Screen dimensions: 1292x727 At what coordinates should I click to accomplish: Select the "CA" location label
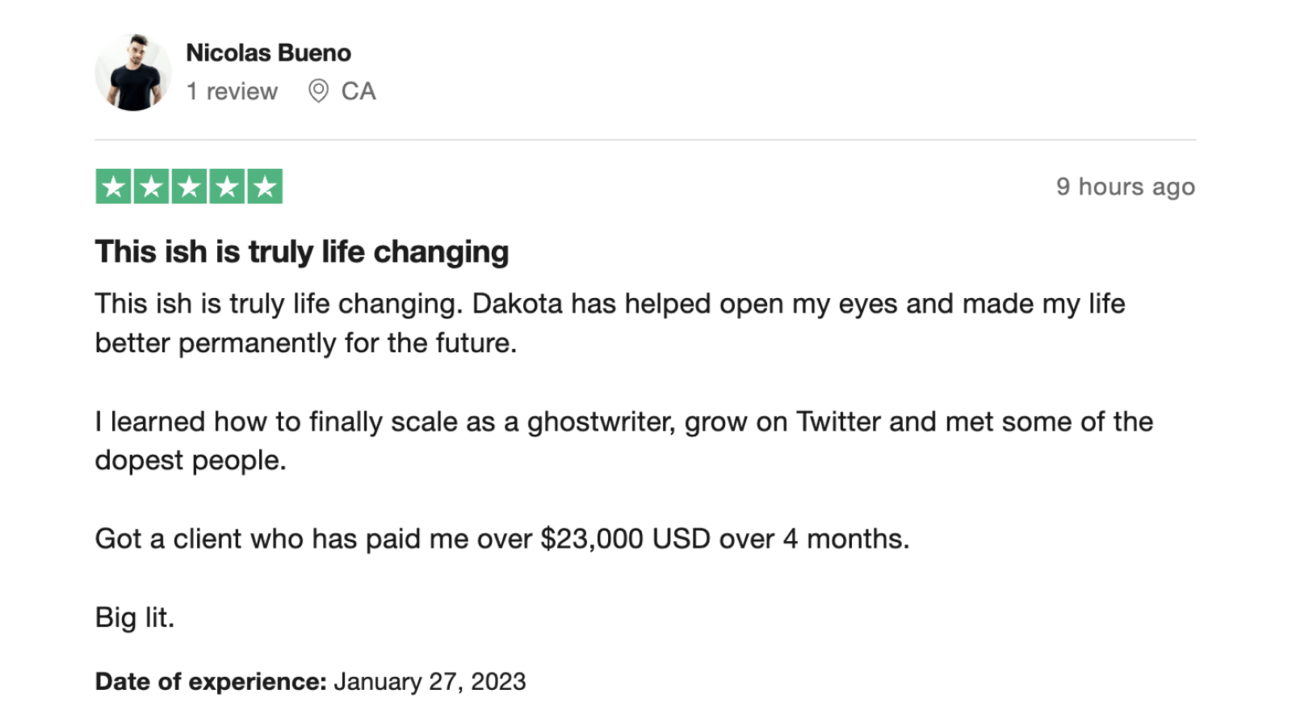click(358, 92)
